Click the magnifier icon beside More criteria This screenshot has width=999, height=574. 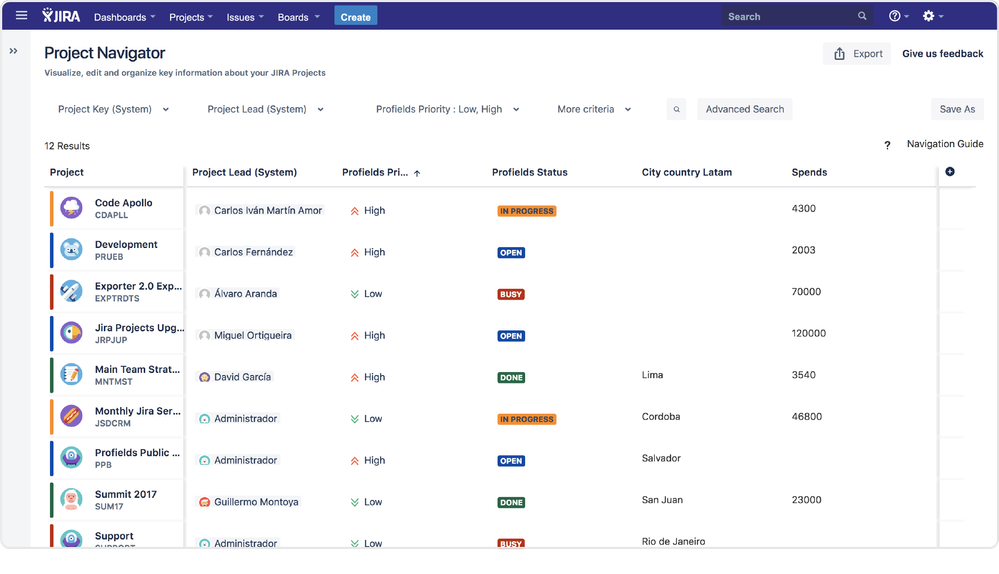[677, 109]
